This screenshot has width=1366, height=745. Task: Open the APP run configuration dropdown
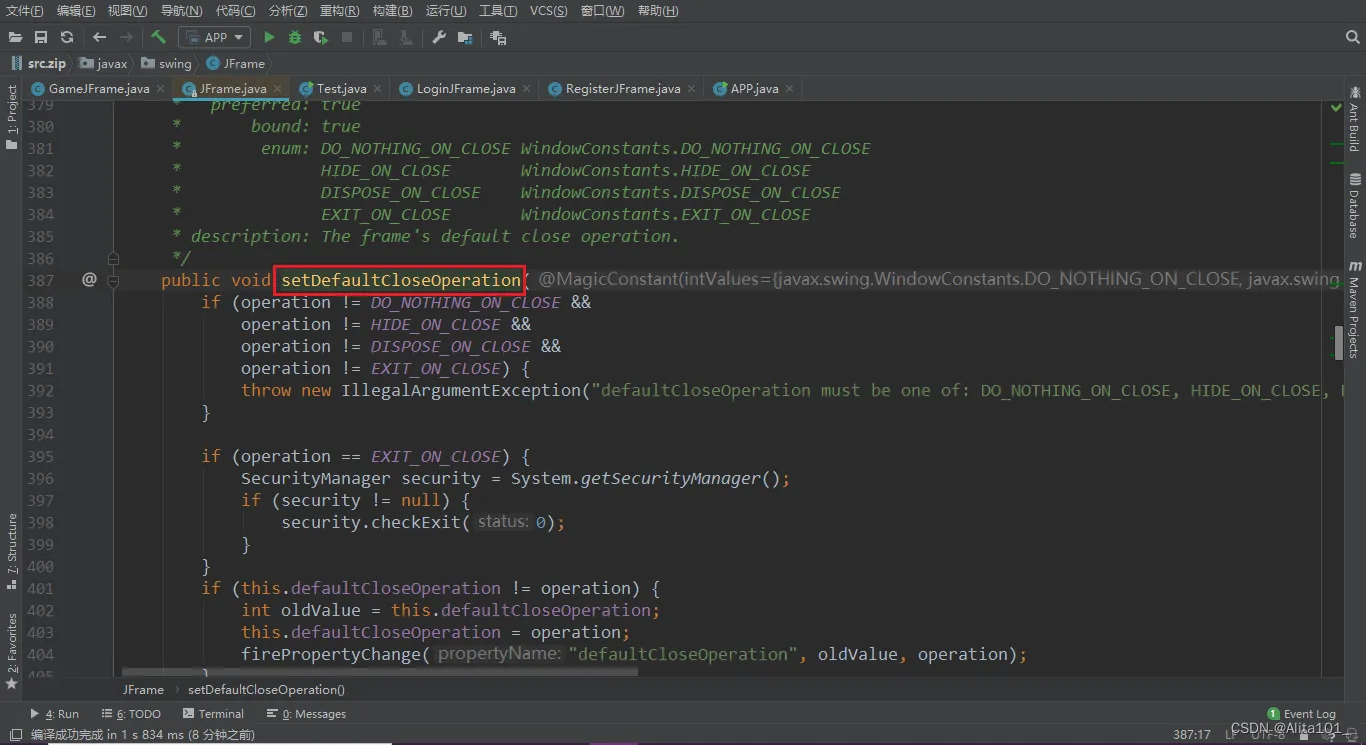pos(214,37)
